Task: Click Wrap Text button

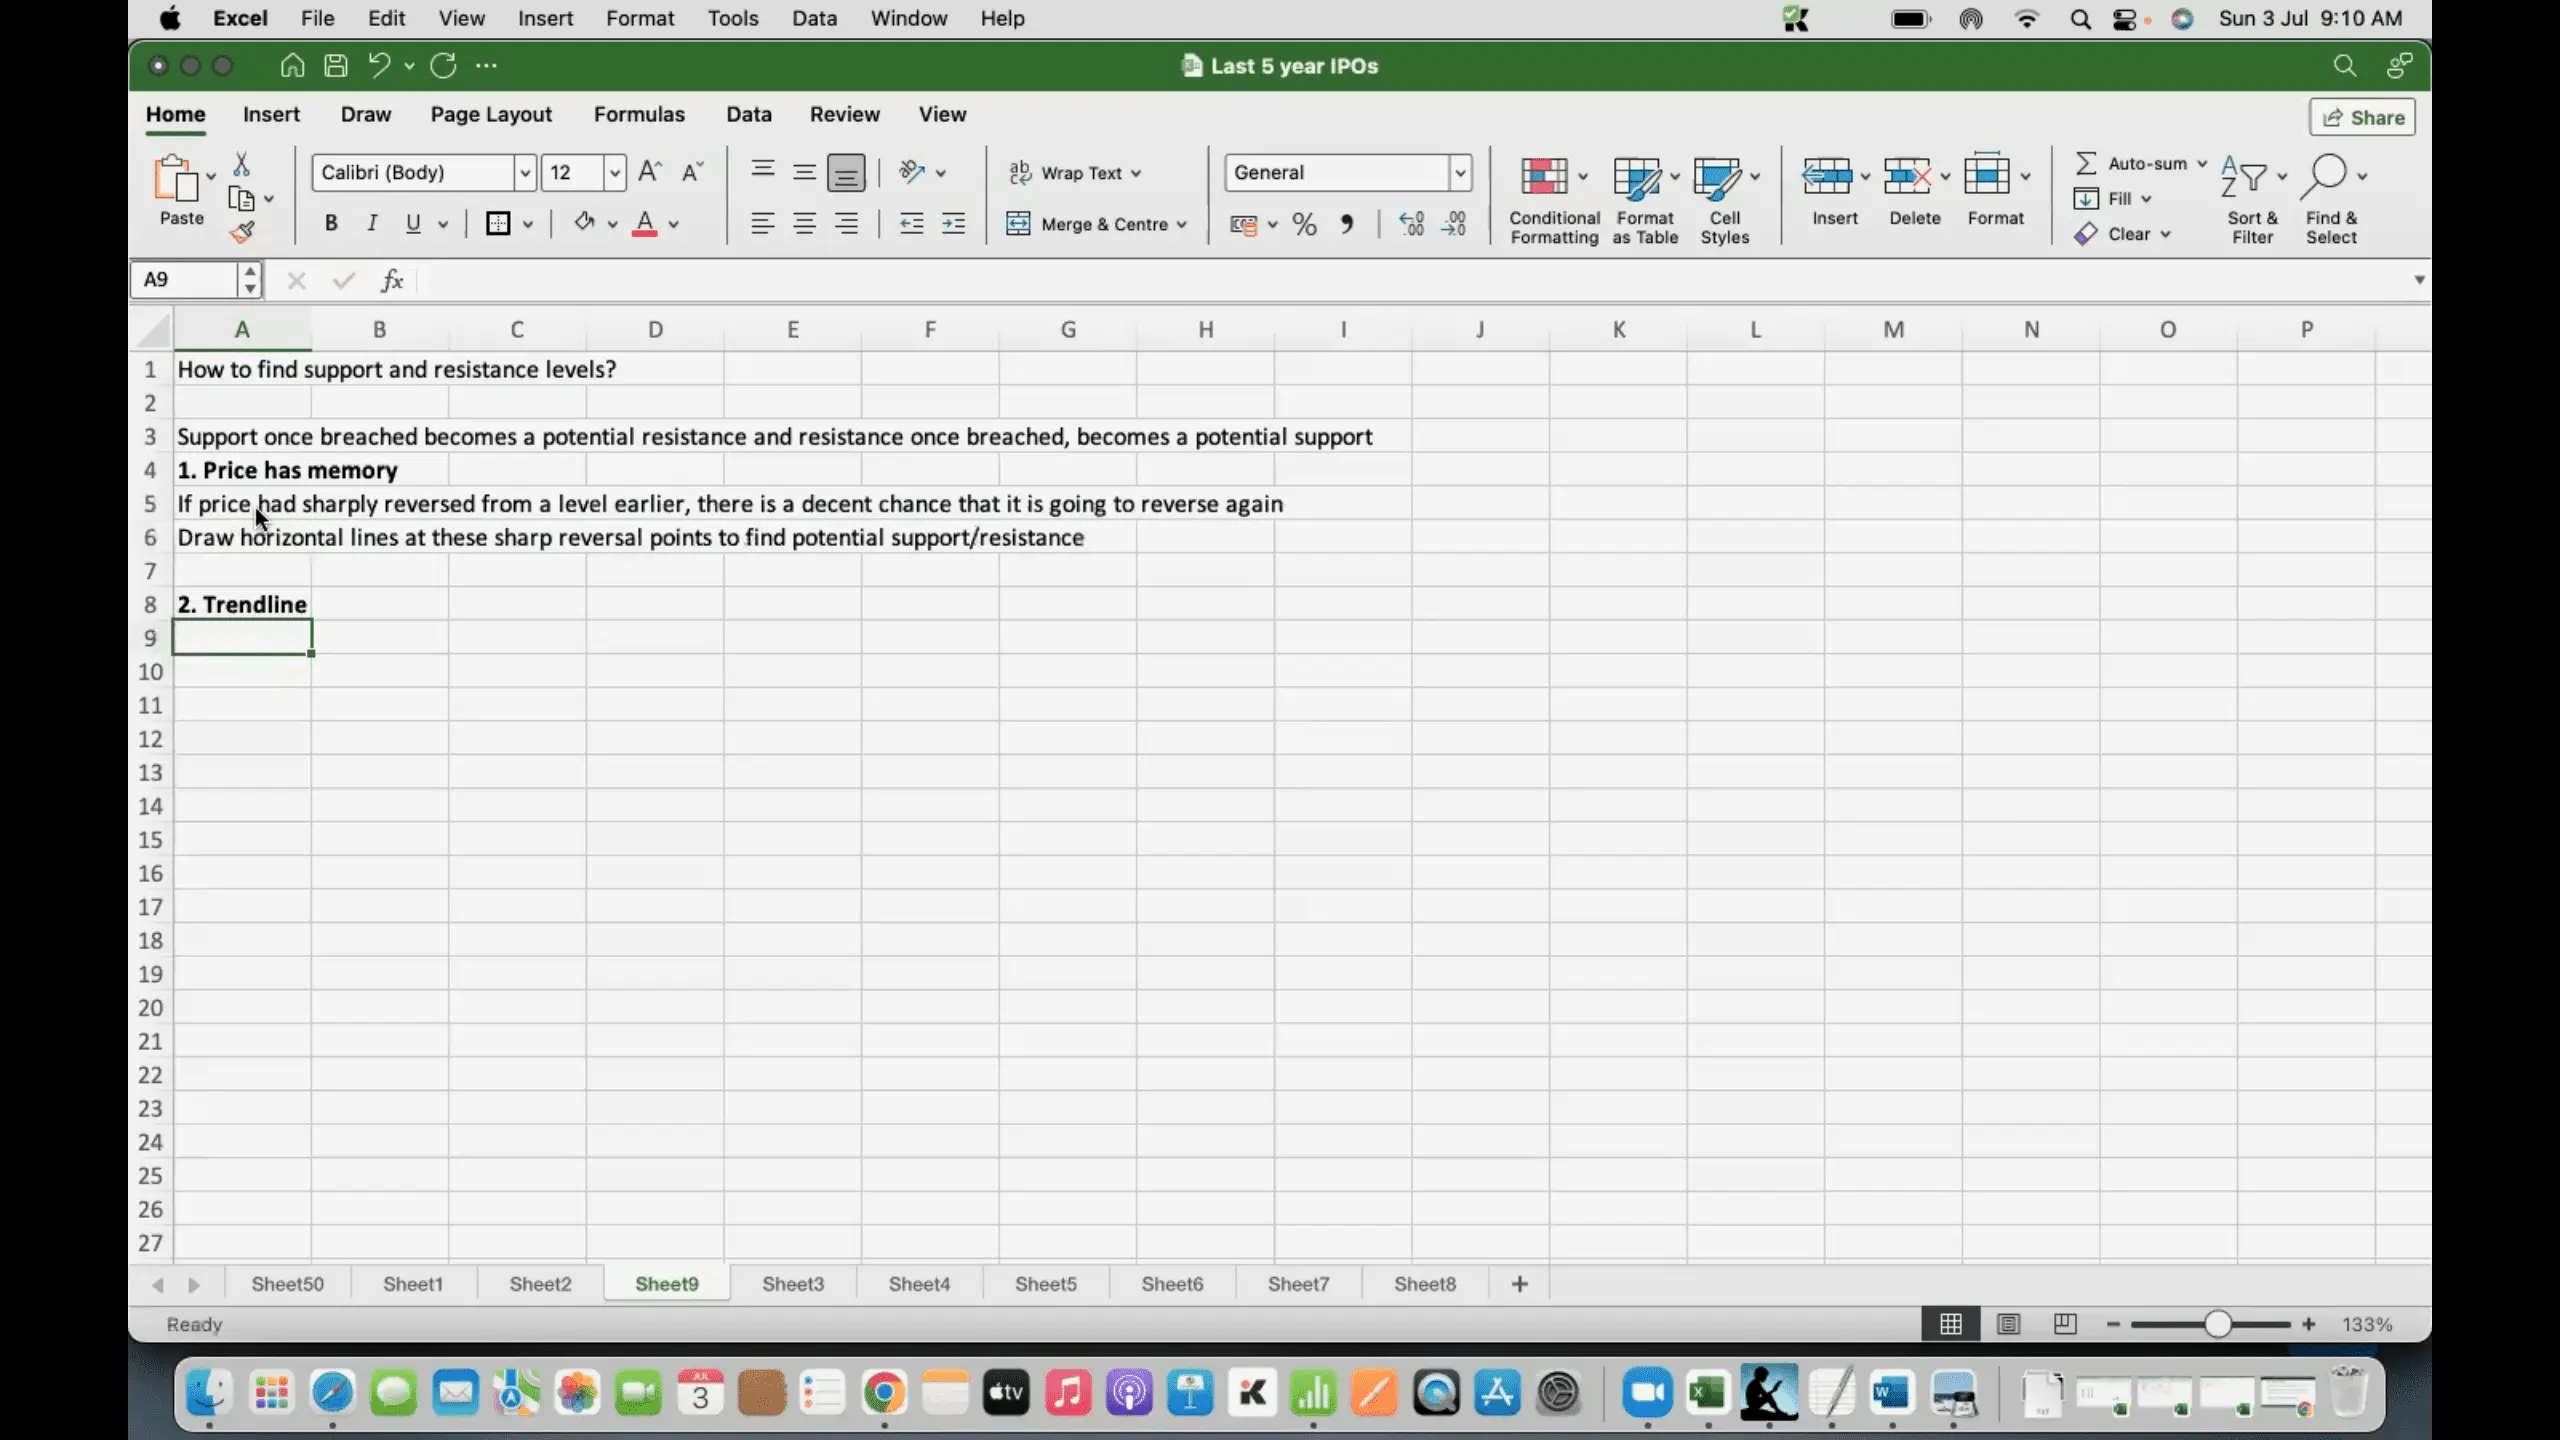Action: tap(1074, 172)
